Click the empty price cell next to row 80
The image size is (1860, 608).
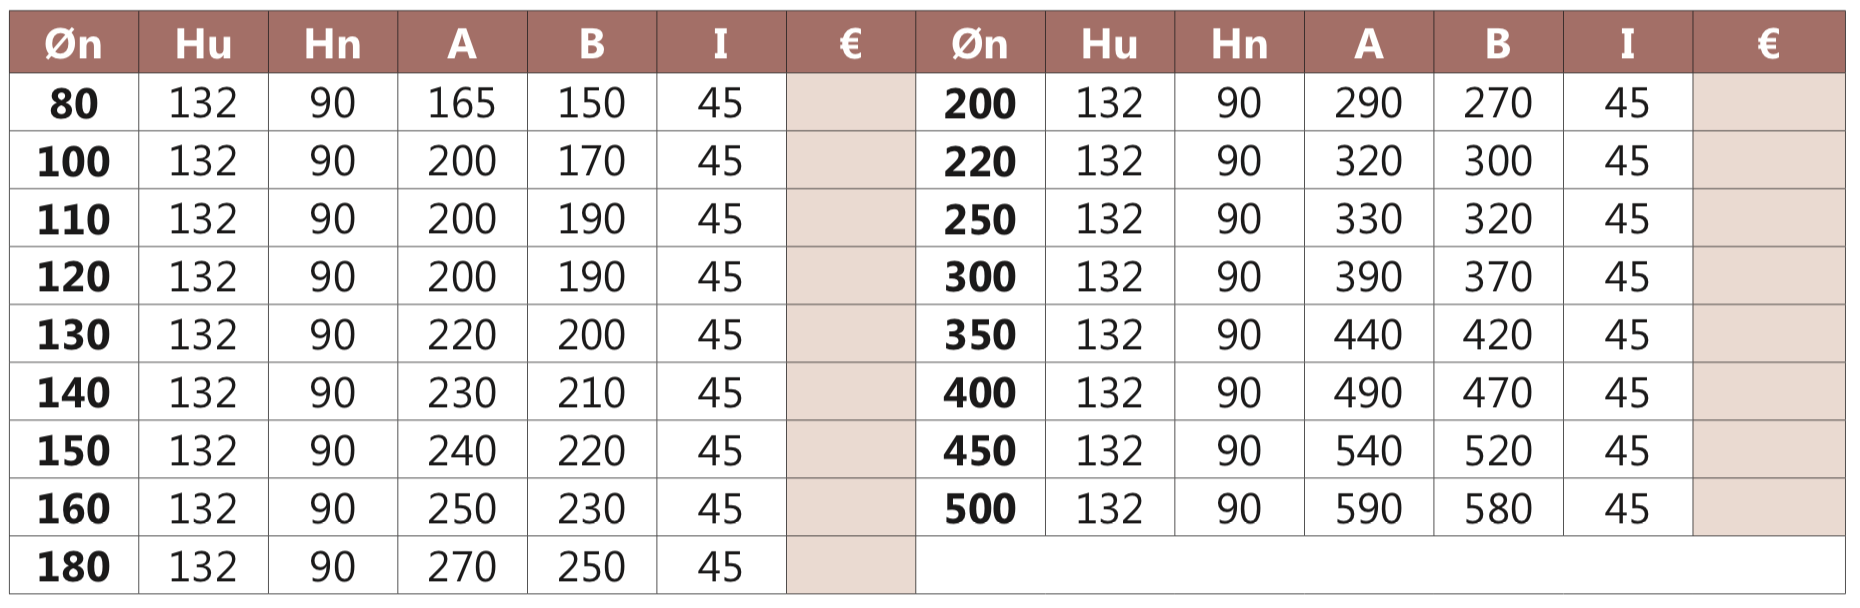[851, 102]
